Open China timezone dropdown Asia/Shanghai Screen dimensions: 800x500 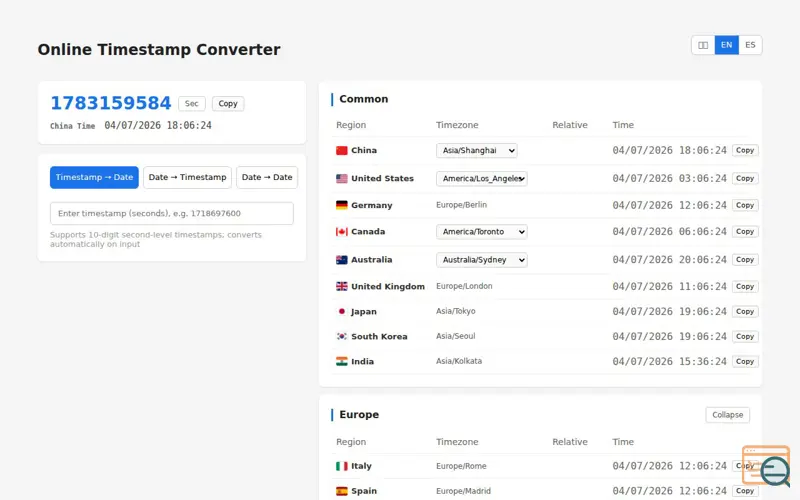click(477, 151)
